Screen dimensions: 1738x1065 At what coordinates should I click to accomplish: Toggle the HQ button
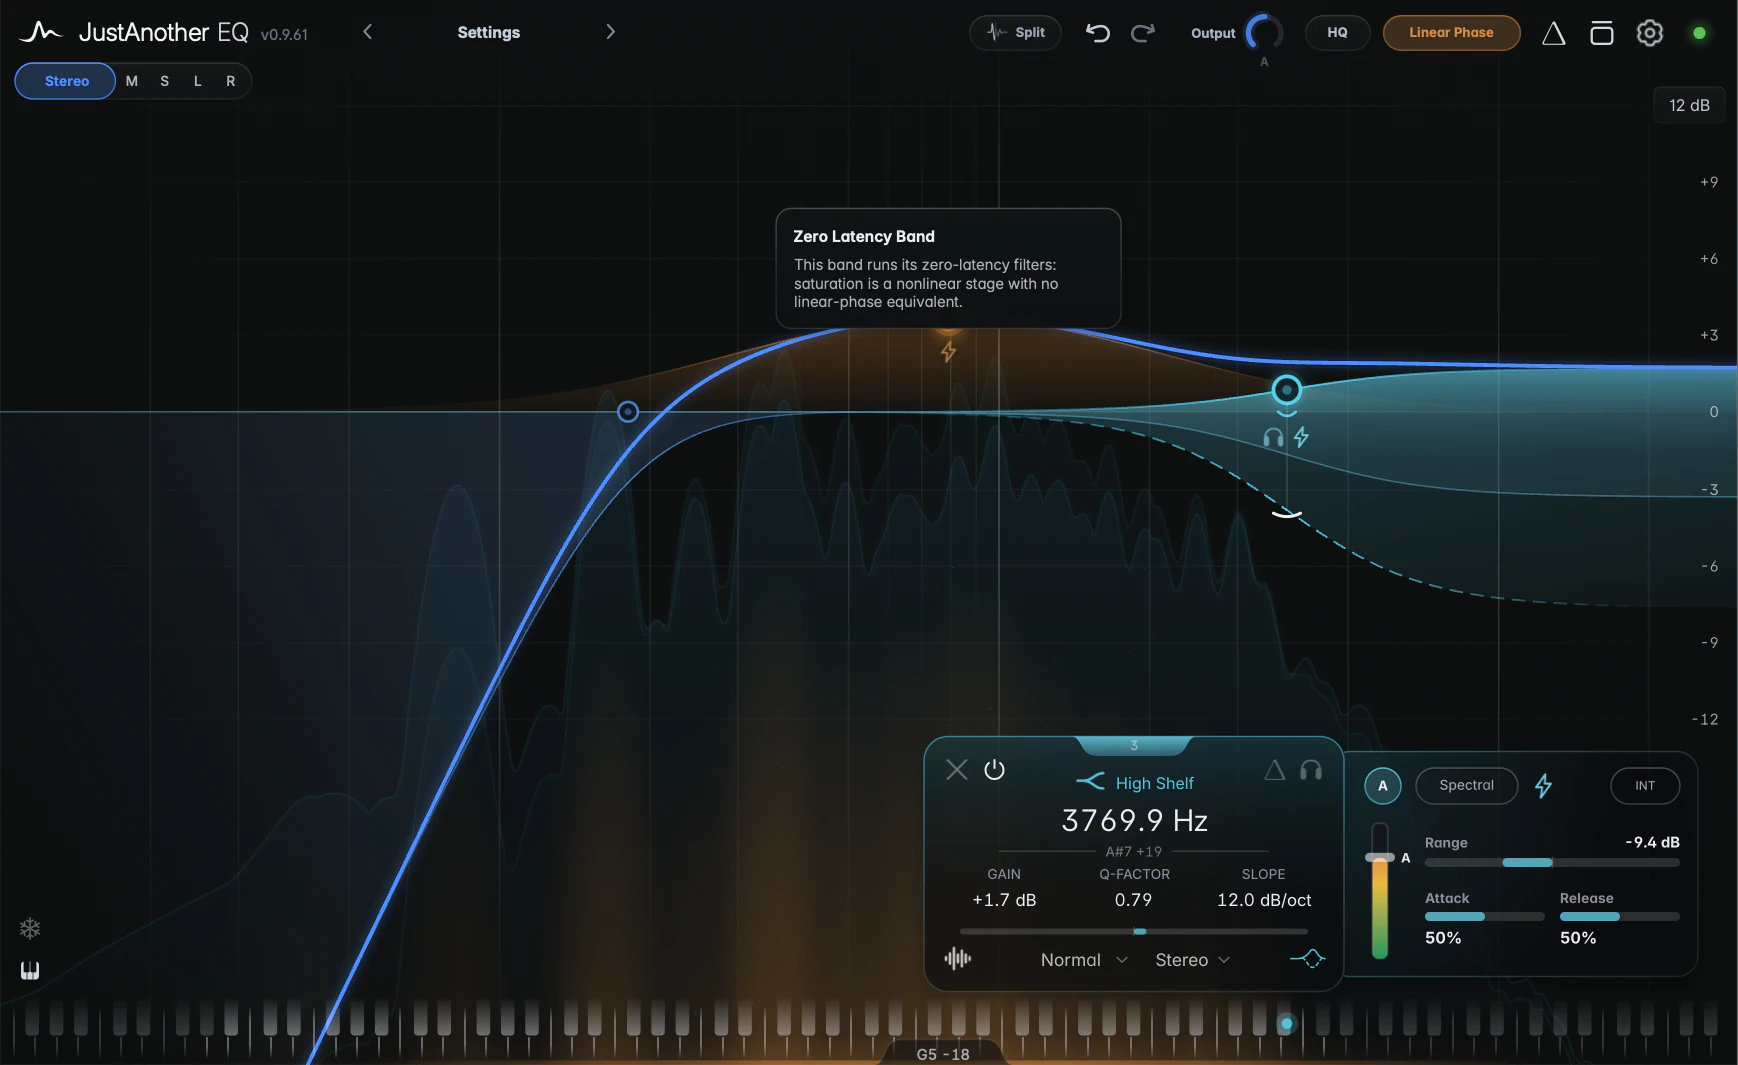(1338, 33)
